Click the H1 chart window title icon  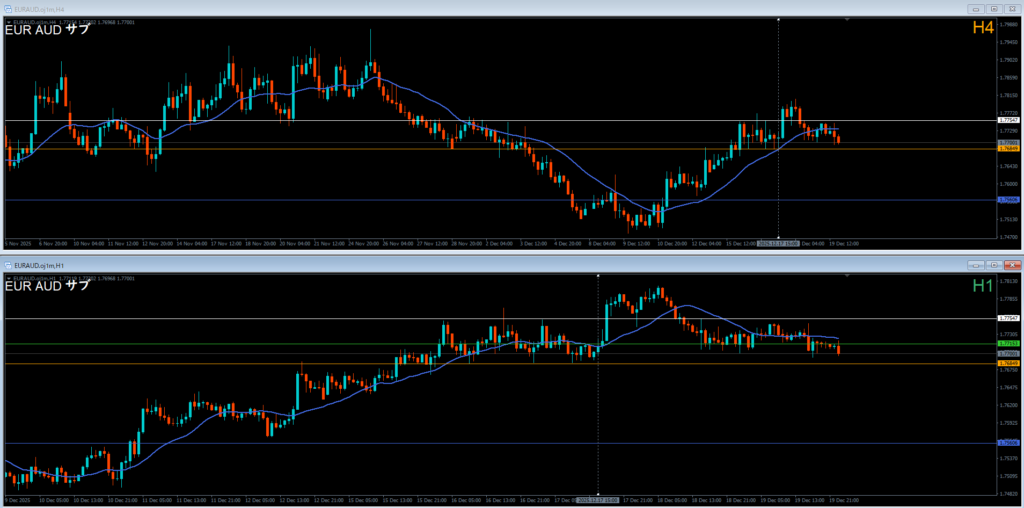[x=8, y=264]
